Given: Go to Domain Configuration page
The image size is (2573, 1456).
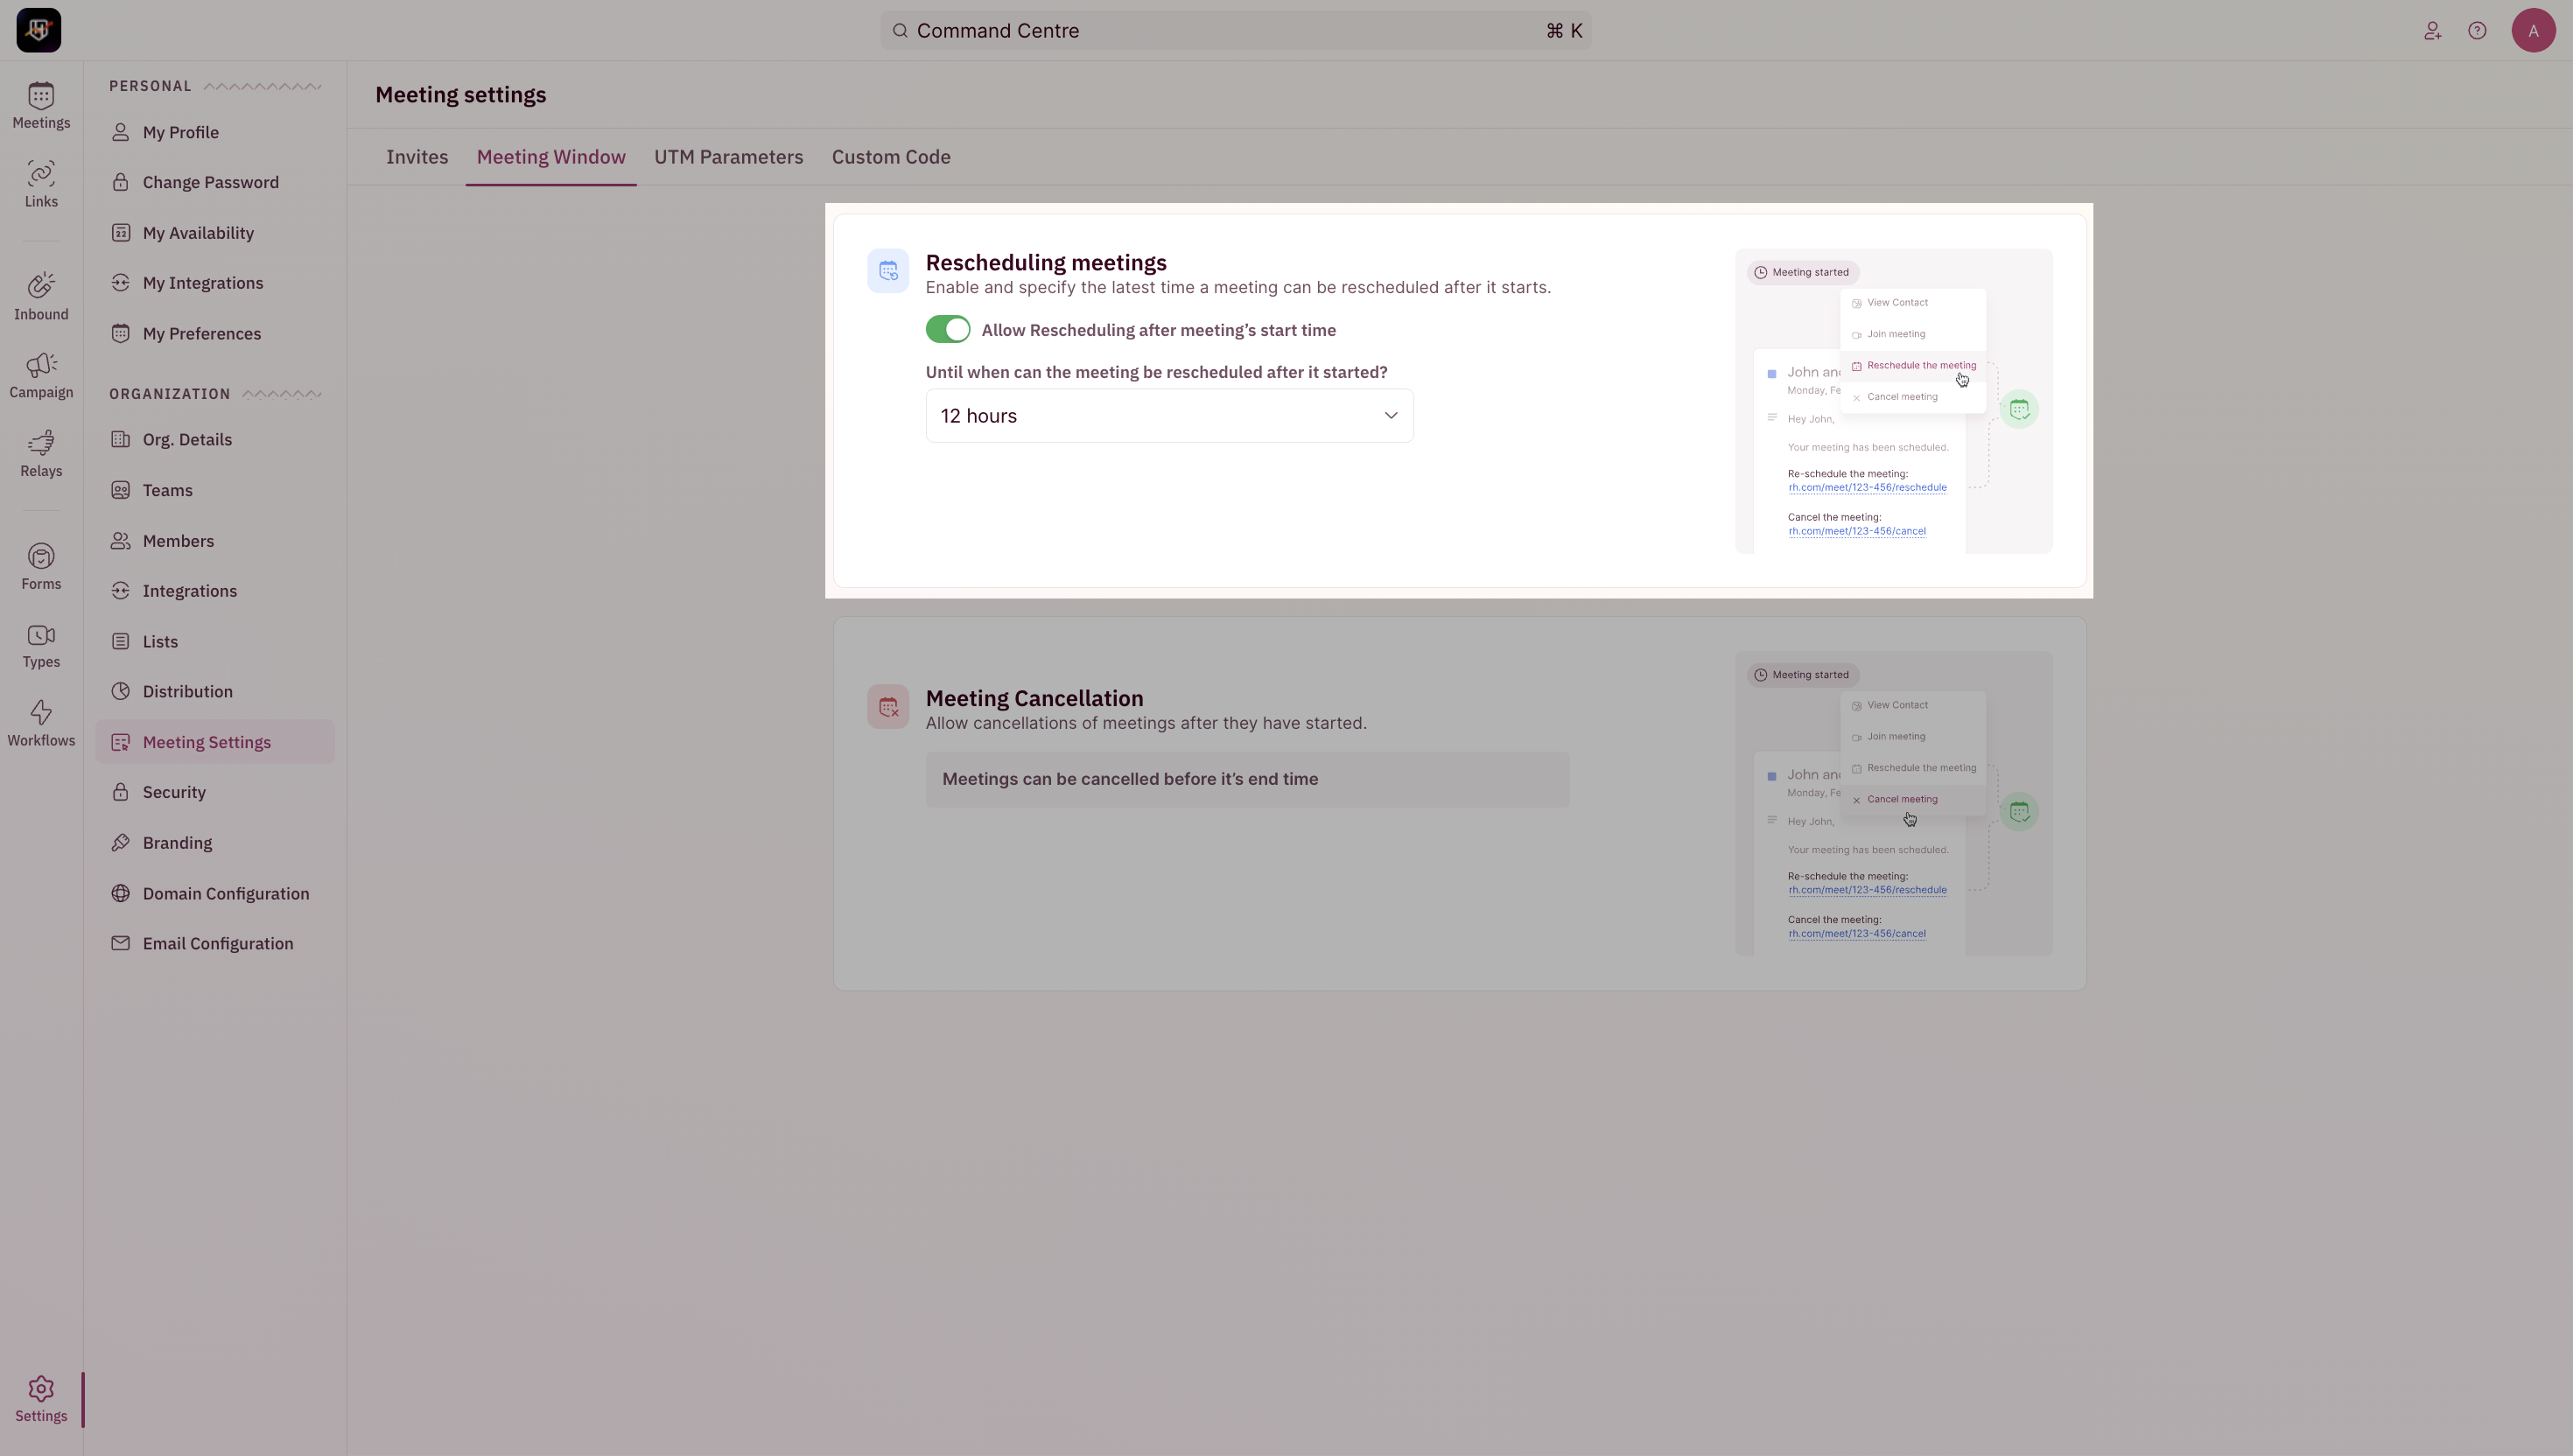Looking at the screenshot, I should [225, 893].
